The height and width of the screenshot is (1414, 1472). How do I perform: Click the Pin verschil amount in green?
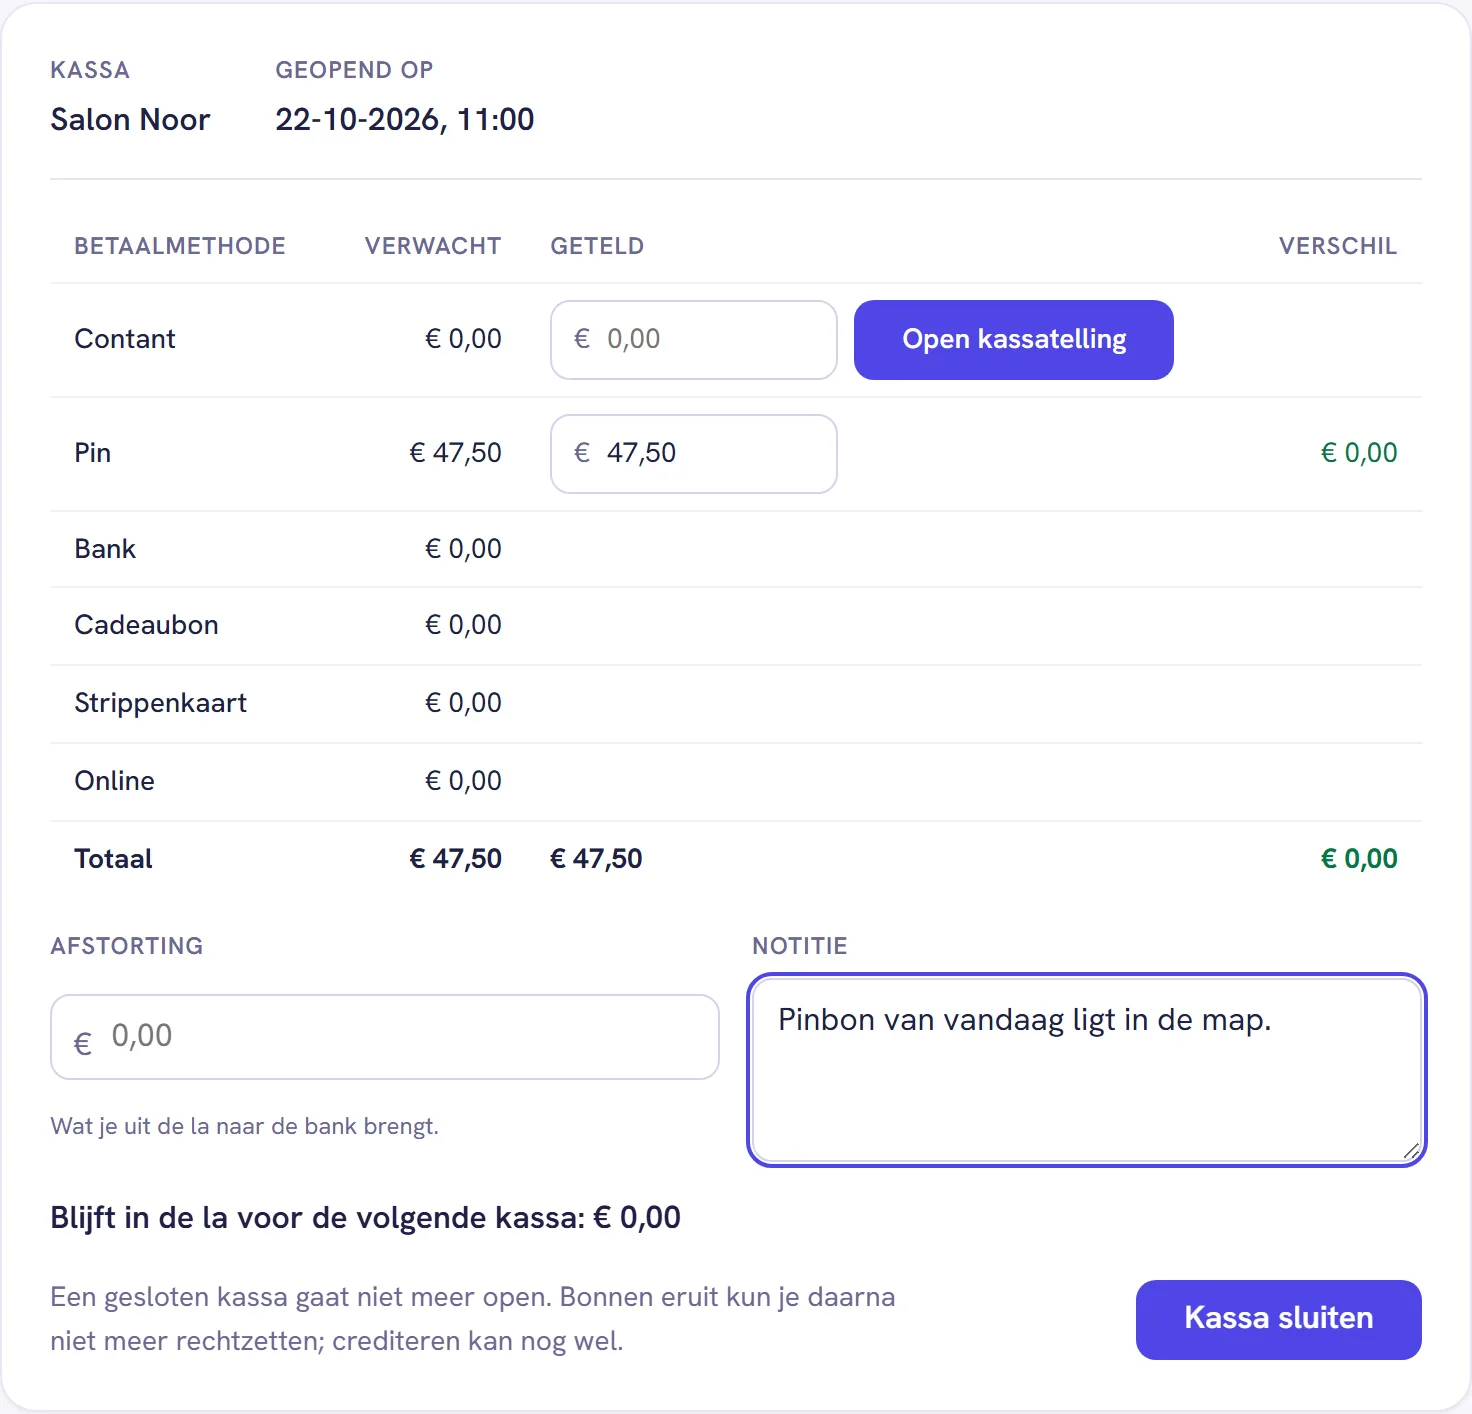(x=1359, y=453)
